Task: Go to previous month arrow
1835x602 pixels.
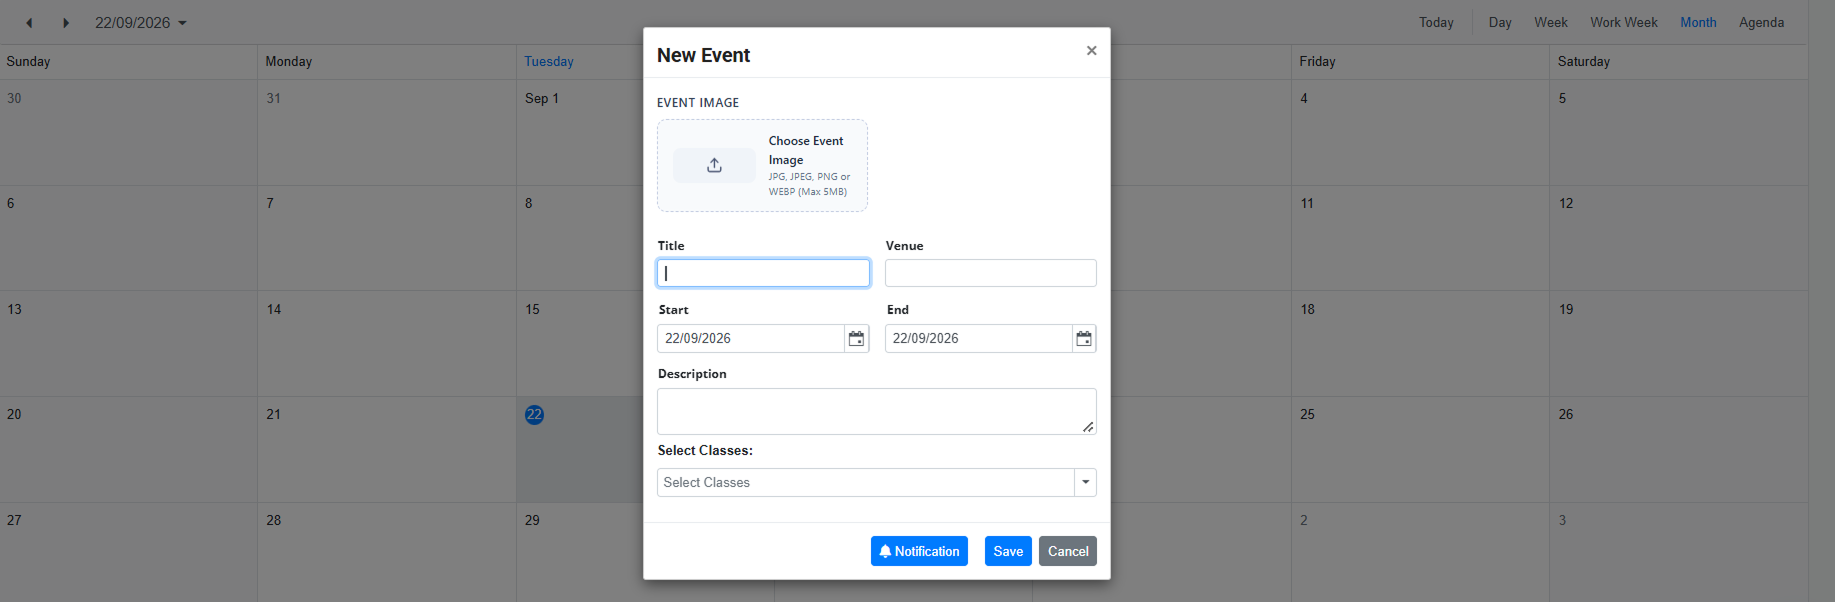Action: point(29,23)
